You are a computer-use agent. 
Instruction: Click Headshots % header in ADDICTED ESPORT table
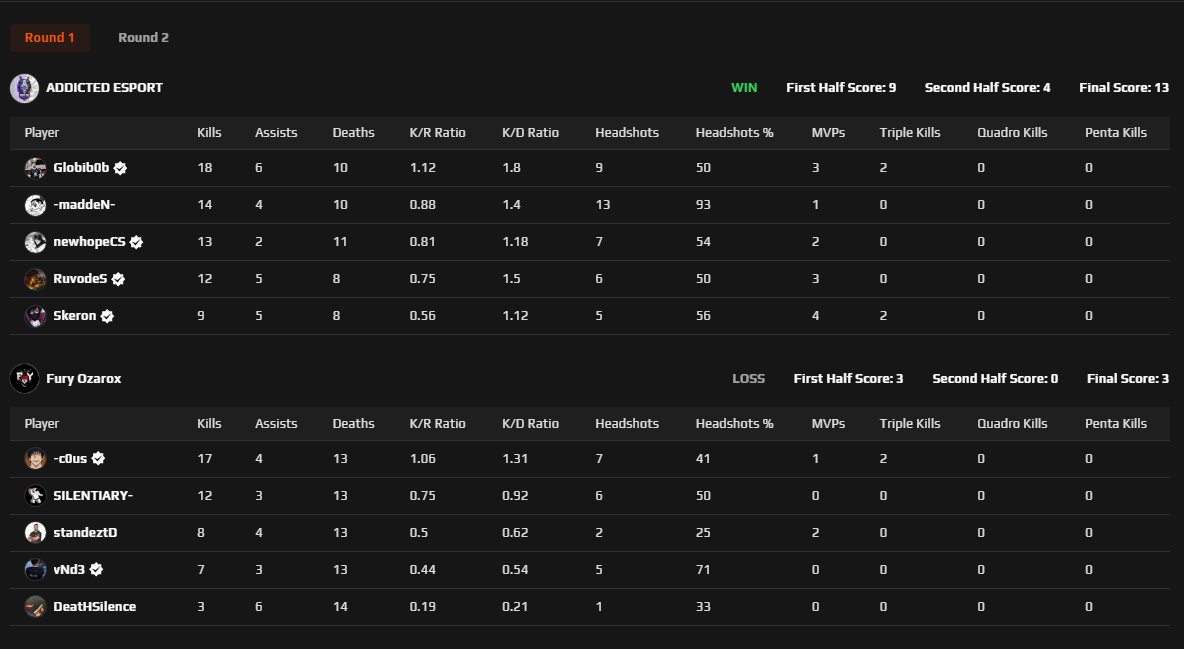tap(735, 133)
